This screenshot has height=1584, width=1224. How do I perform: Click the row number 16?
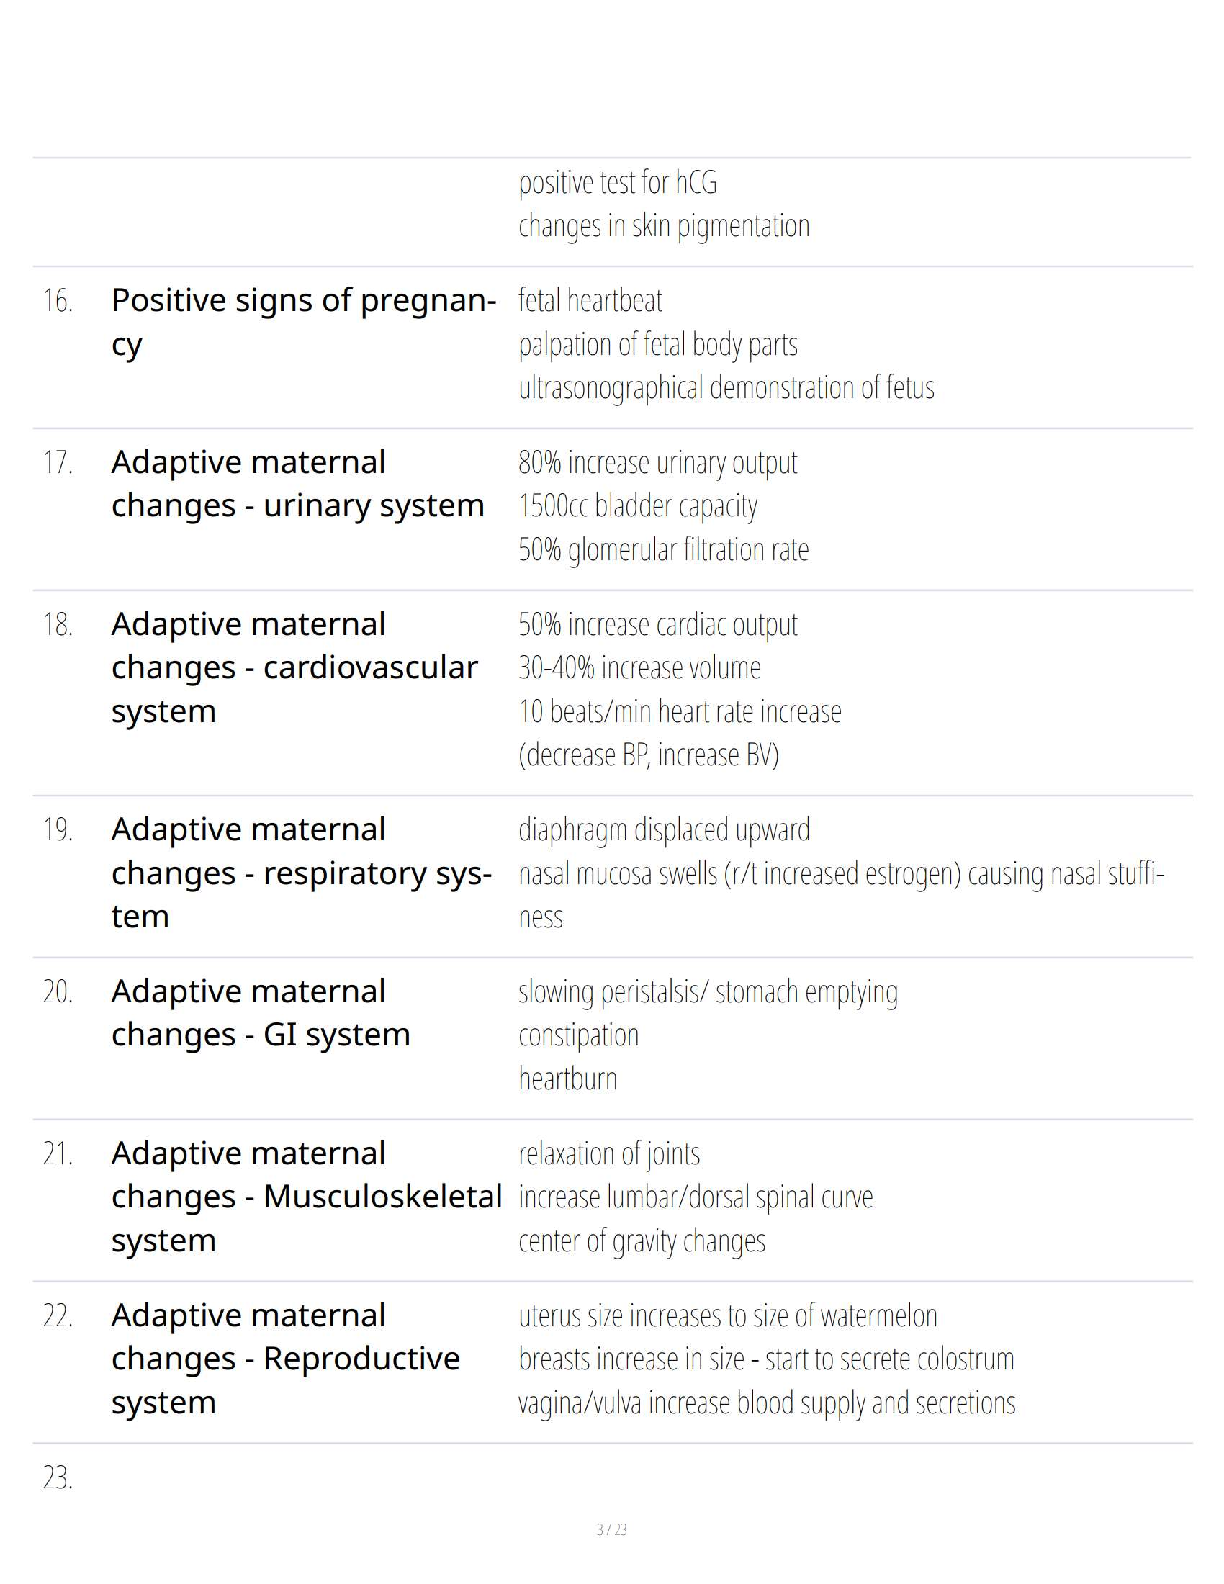(57, 300)
